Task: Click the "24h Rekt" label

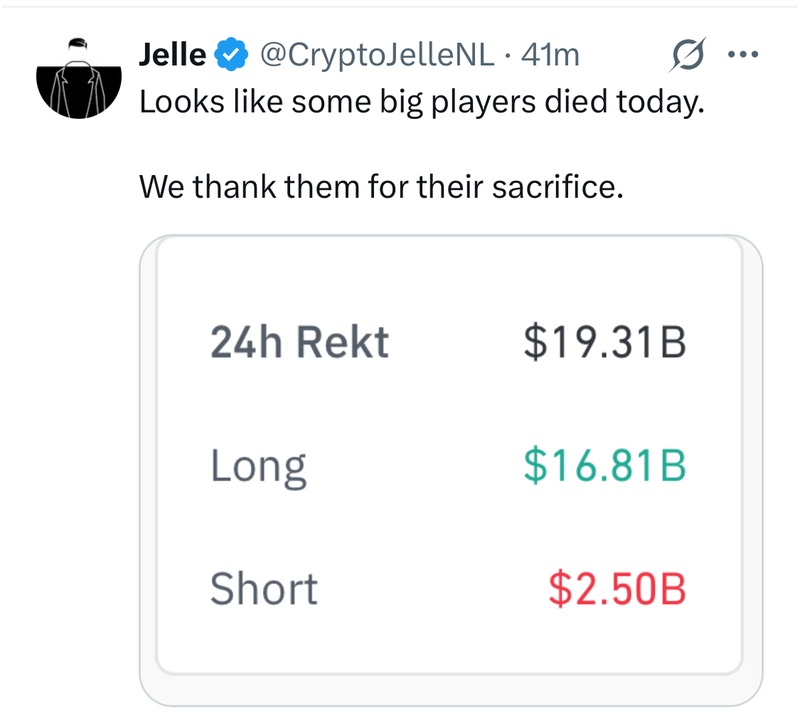Action: pos(299,343)
